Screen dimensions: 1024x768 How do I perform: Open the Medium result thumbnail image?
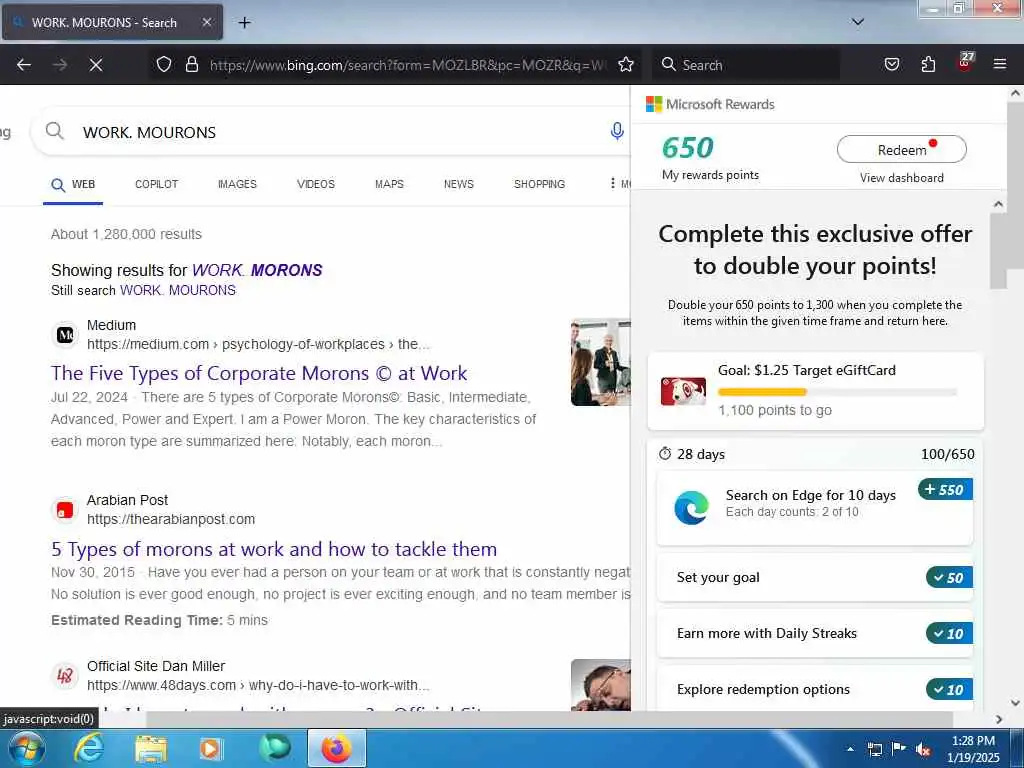click(601, 362)
